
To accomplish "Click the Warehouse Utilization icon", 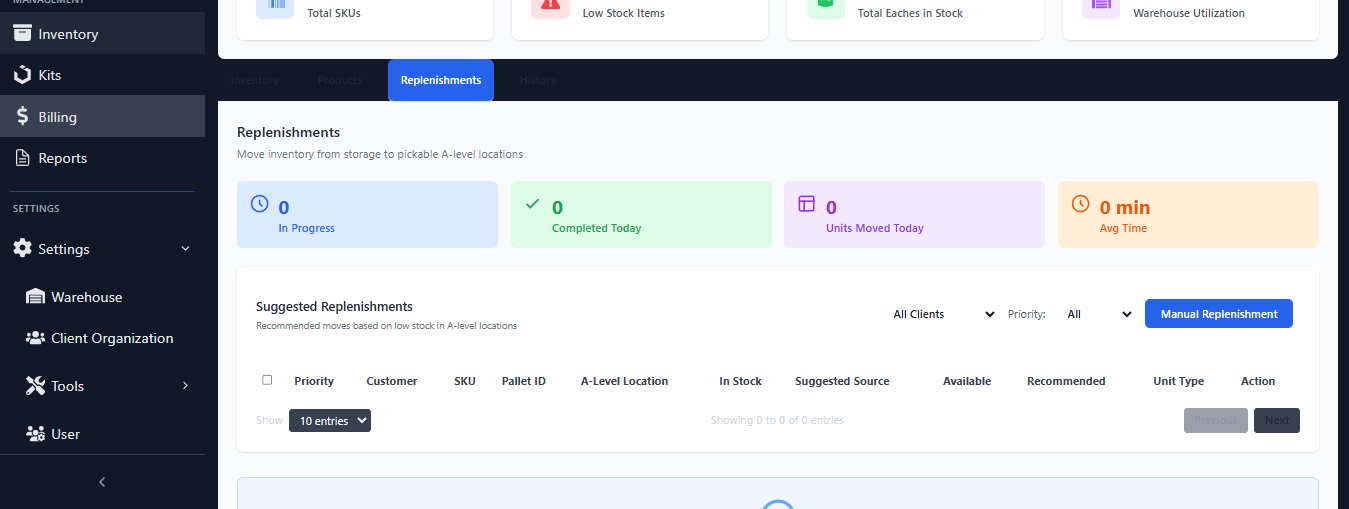I will (1101, 5).
